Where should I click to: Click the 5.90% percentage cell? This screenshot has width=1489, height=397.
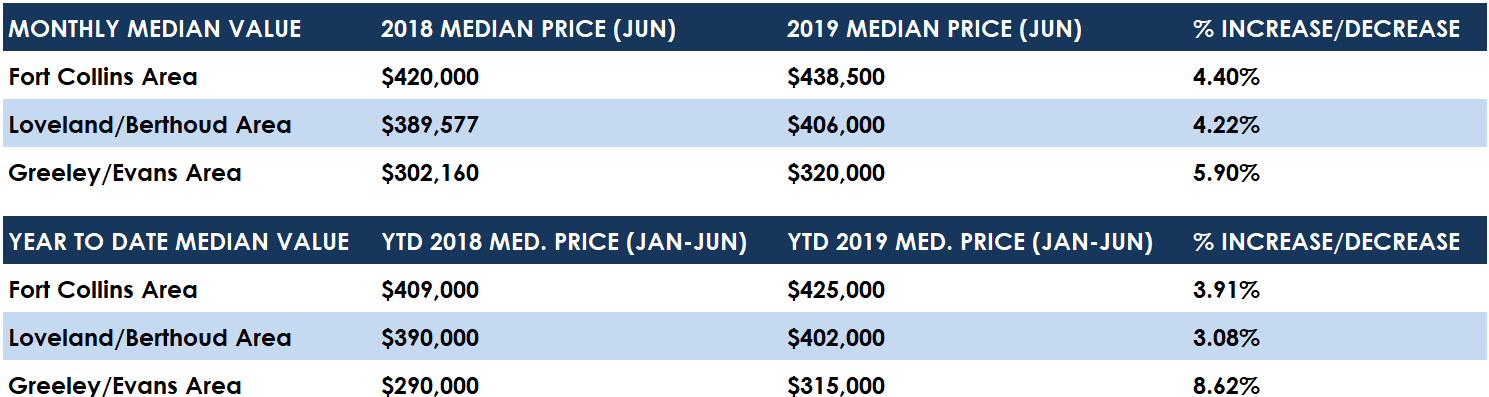pyautogui.click(x=1226, y=173)
